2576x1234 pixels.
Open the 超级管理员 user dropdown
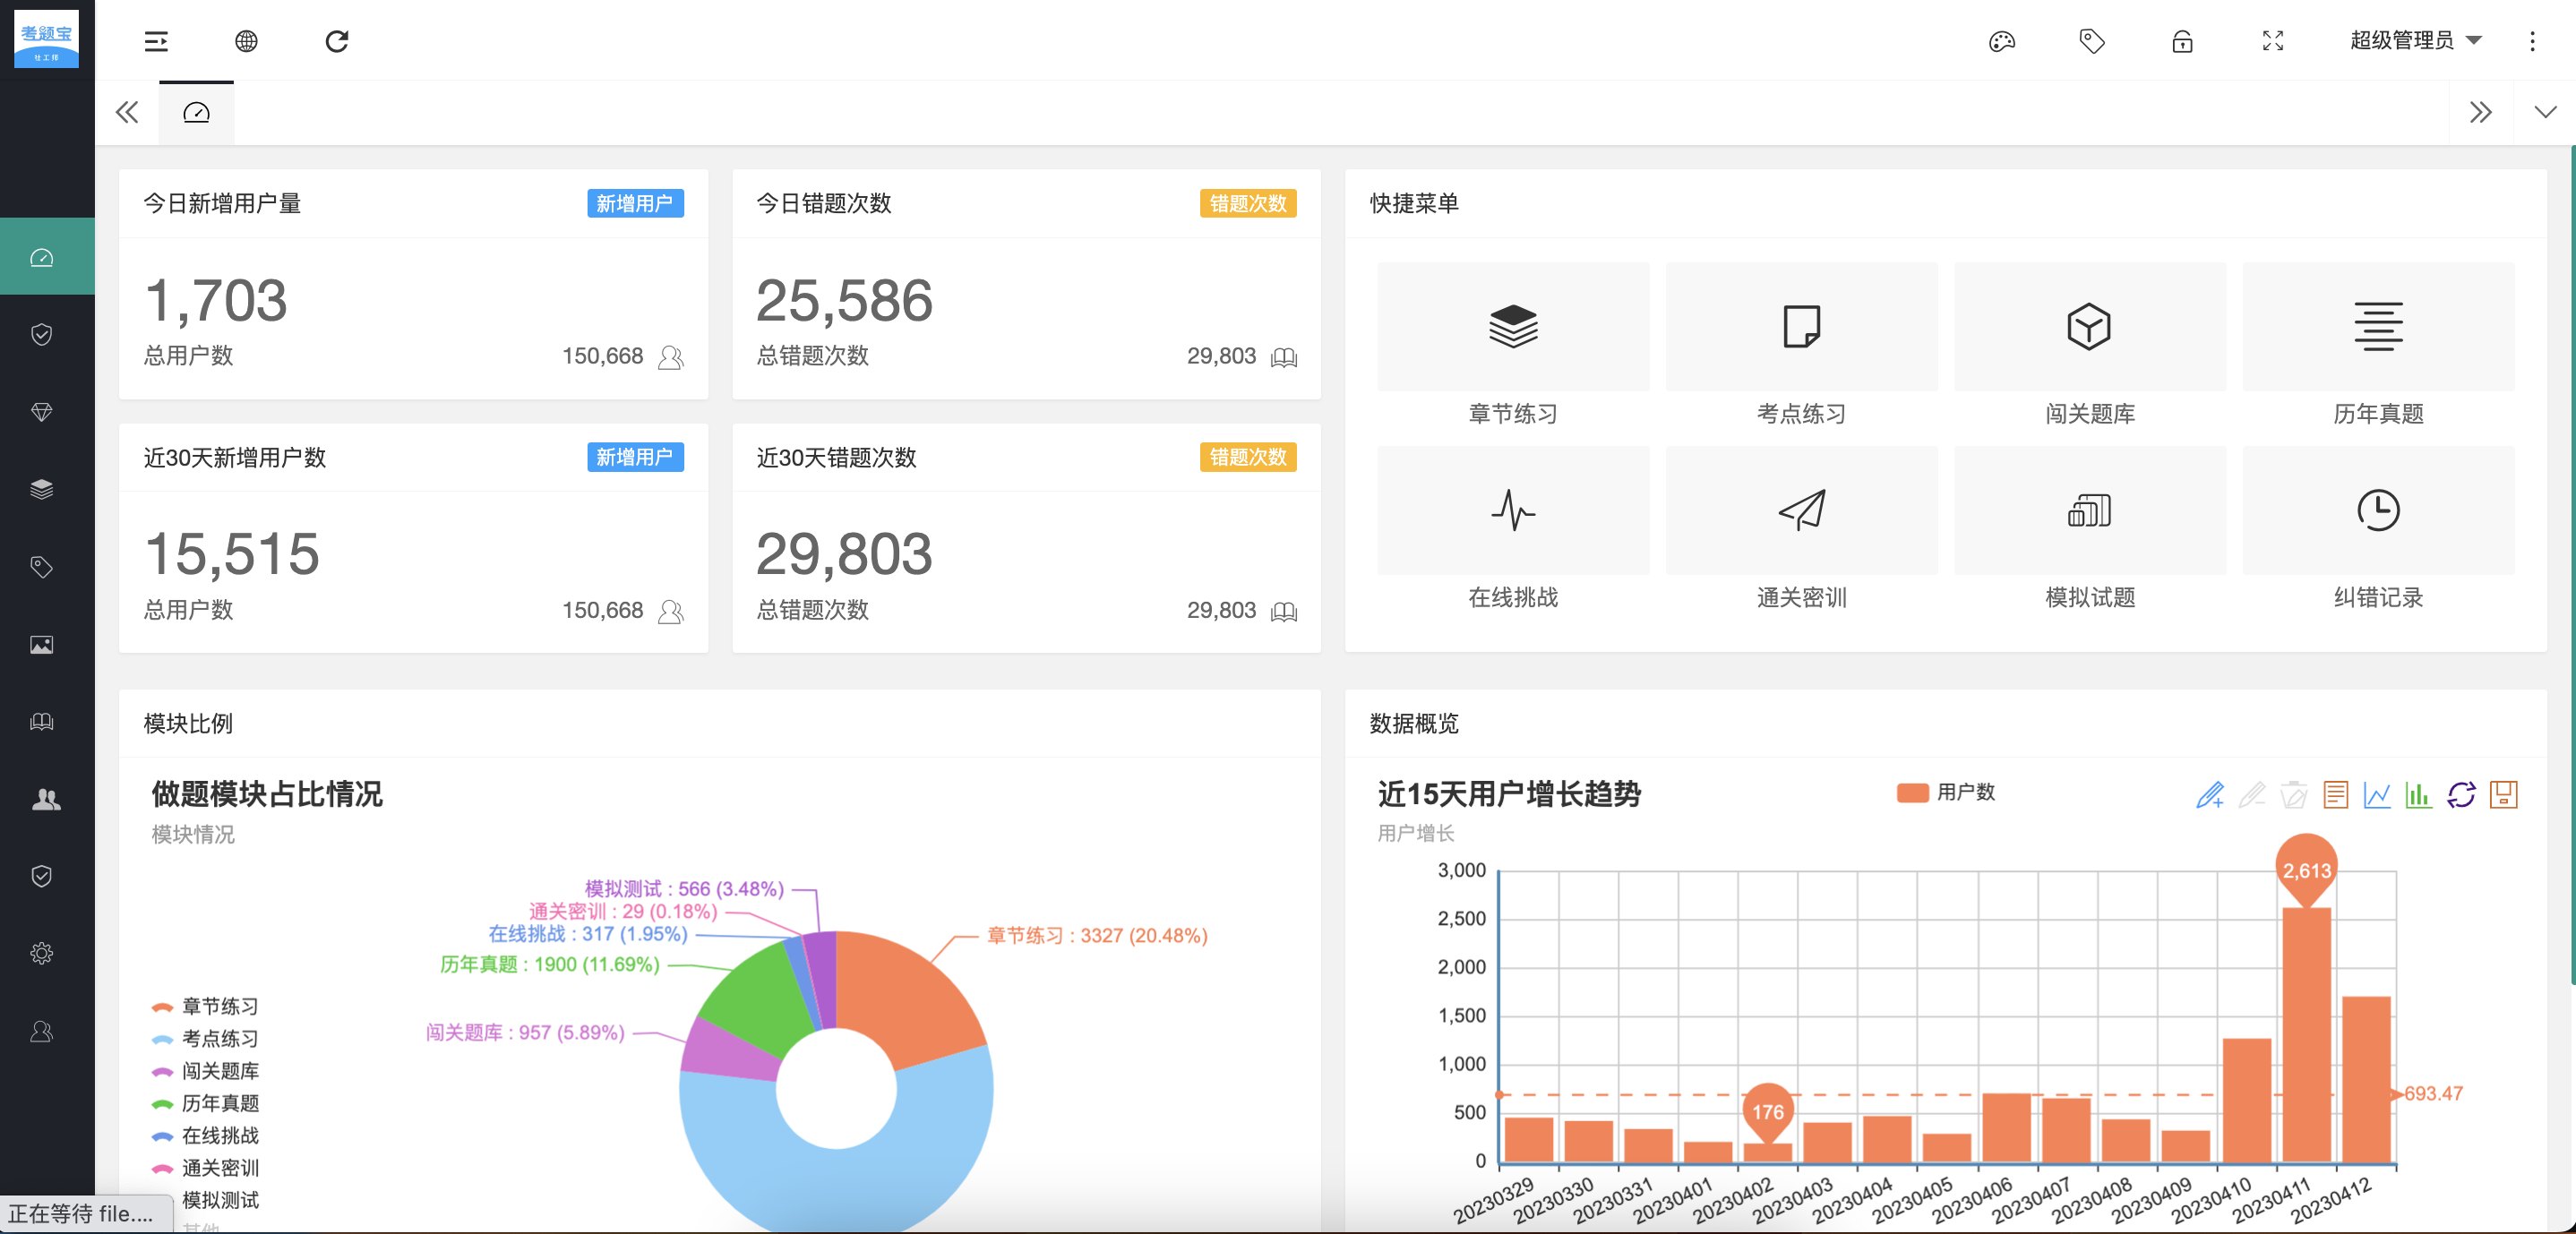(x=2414, y=41)
